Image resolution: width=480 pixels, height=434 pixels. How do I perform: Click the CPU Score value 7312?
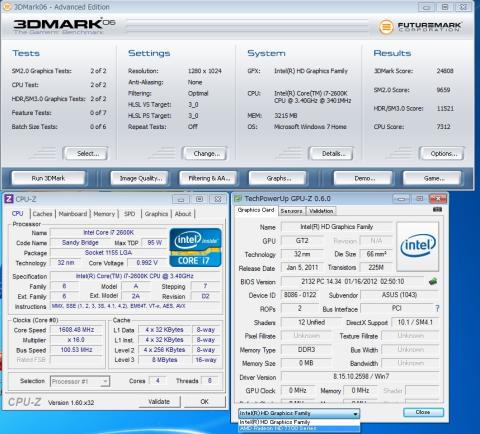pos(443,127)
